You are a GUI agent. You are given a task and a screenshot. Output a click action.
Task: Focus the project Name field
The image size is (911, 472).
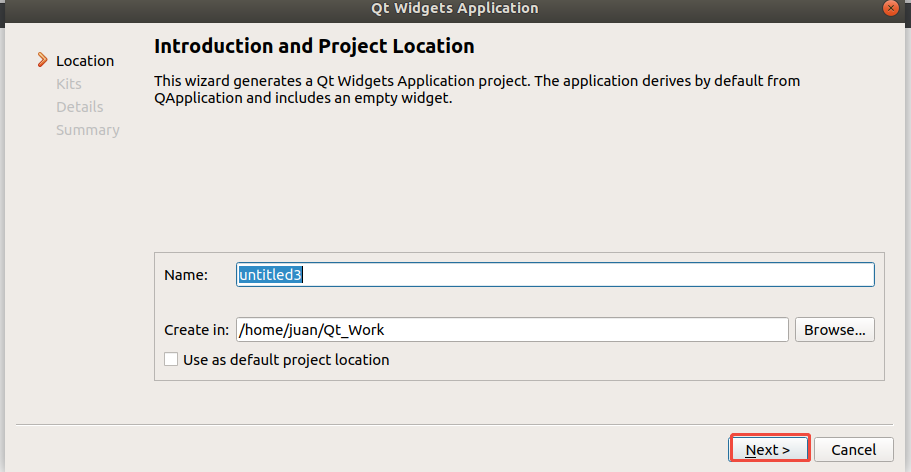pyautogui.click(x=555, y=274)
